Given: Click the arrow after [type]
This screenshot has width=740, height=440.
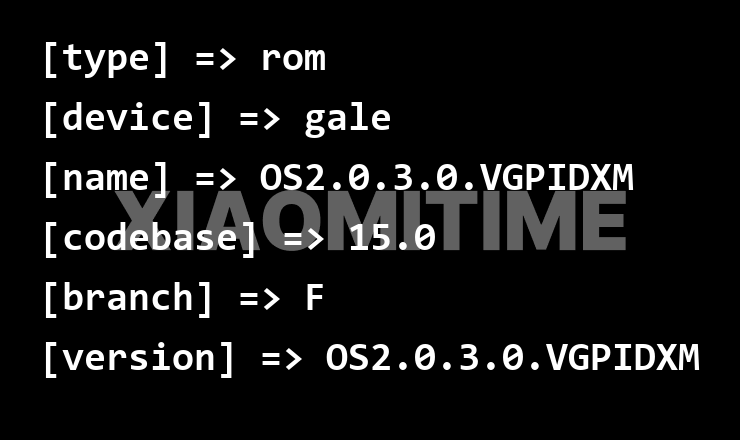Looking at the screenshot, I should click(x=216, y=59).
